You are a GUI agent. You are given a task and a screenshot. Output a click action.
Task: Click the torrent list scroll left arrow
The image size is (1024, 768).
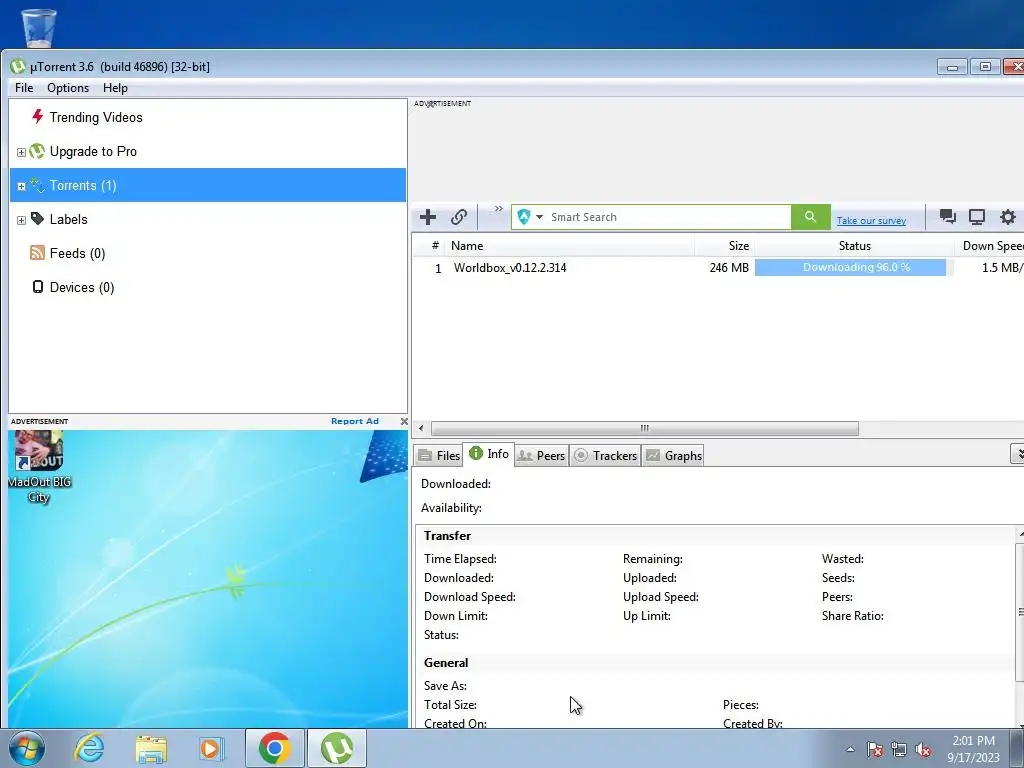[x=421, y=428]
